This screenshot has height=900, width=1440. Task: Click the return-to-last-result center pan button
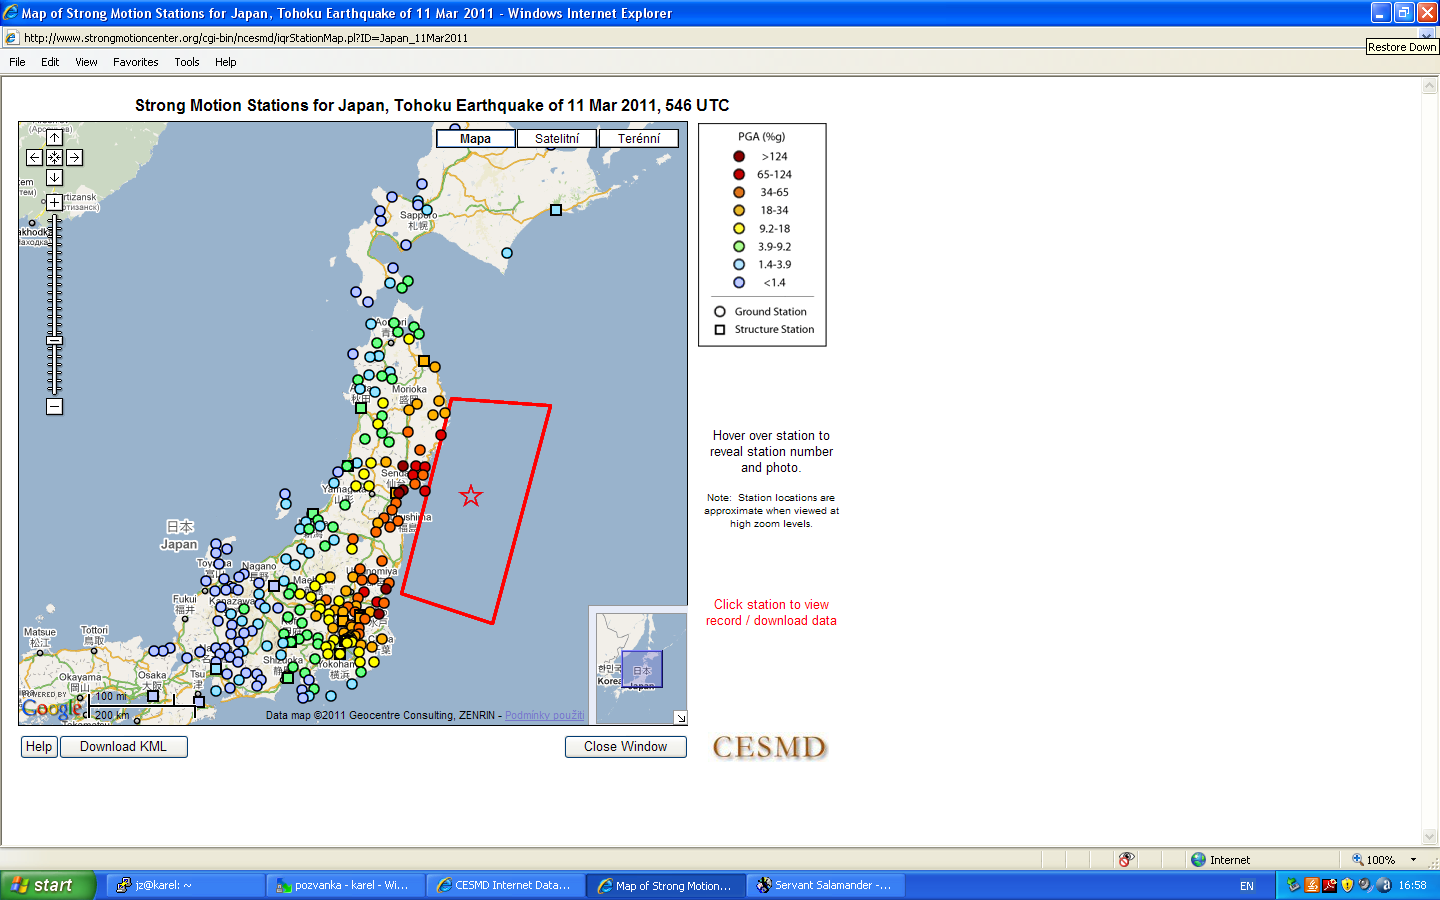(54, 157)
